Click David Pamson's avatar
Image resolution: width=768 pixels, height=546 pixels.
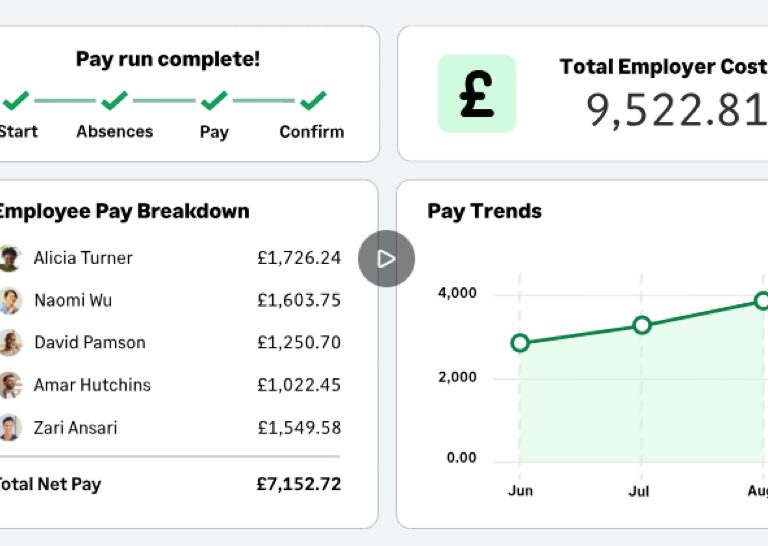tap(9, 342)
